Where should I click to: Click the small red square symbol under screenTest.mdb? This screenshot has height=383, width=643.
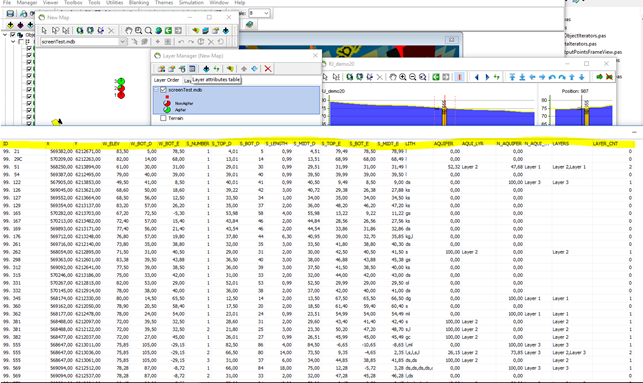point(167,97)
